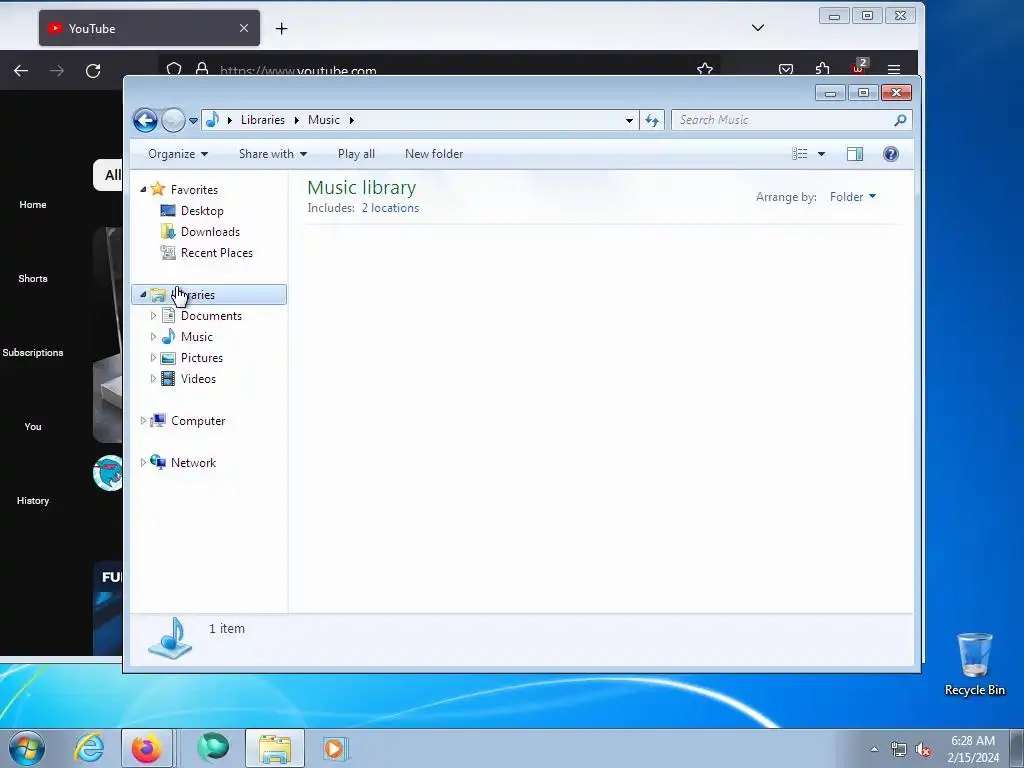
Task: Select Downloads in Favorites
Action: coord(210,232)
